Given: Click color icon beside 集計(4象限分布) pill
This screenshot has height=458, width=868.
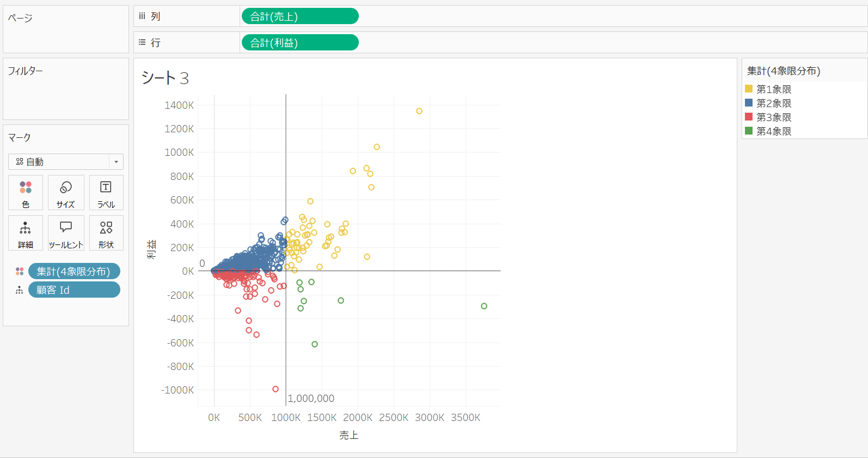Looking at the screenshot, I should (x=19, y=272).
